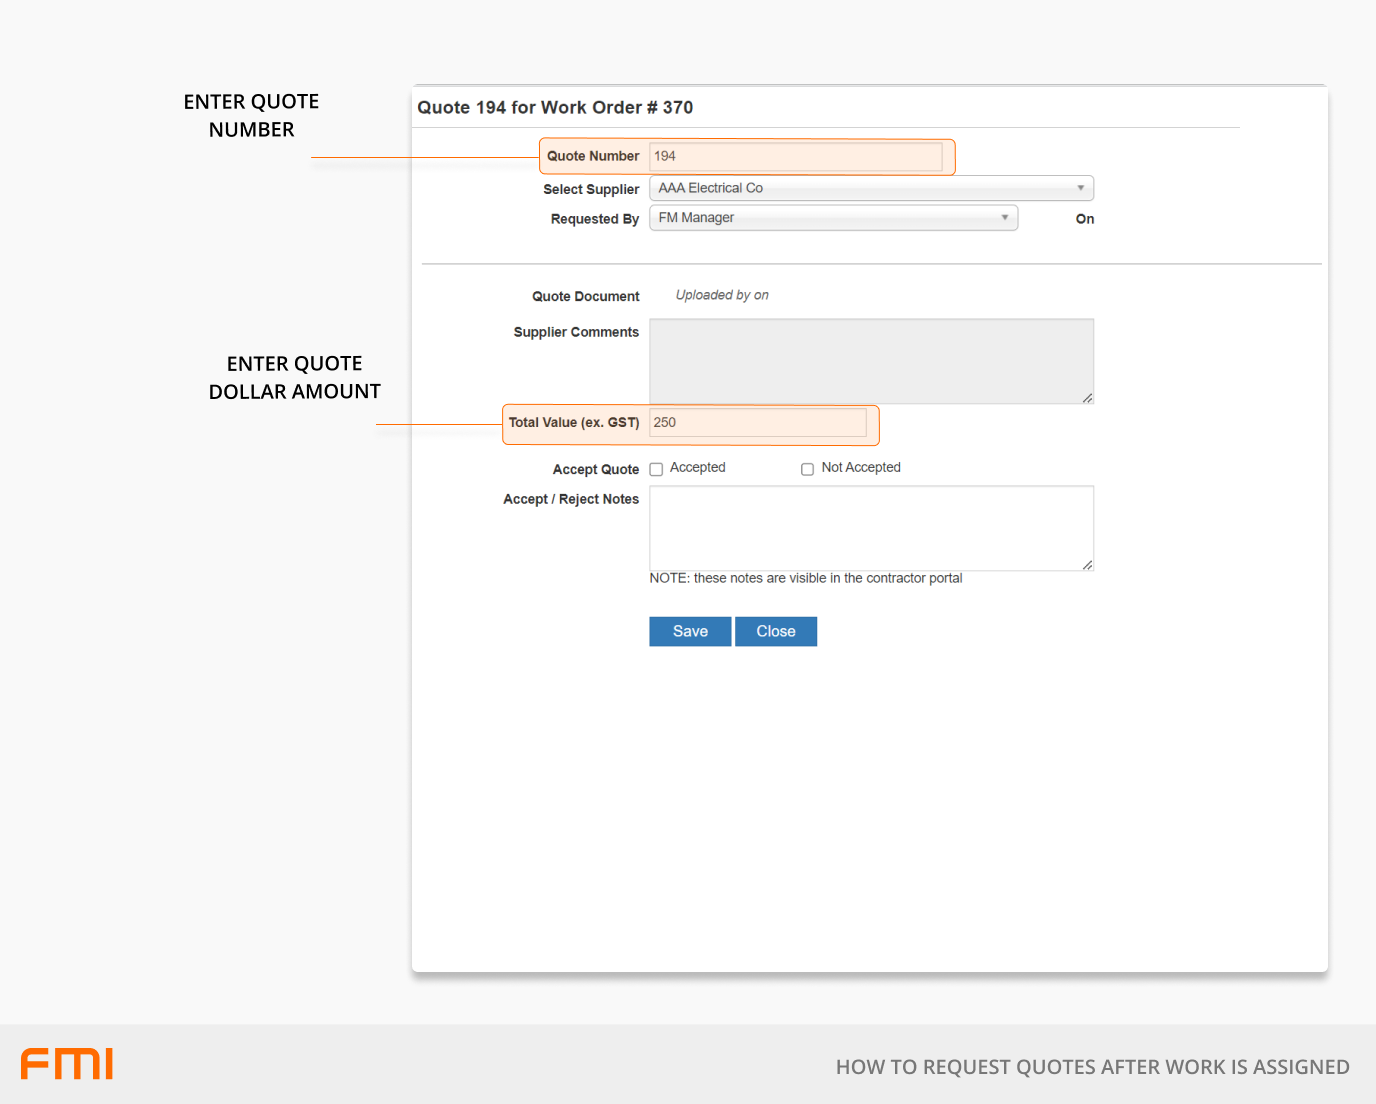Focus the Accept / Reject Notes text box
The width and height of the screenshot is (1376, 1104).
coord(871,528)
